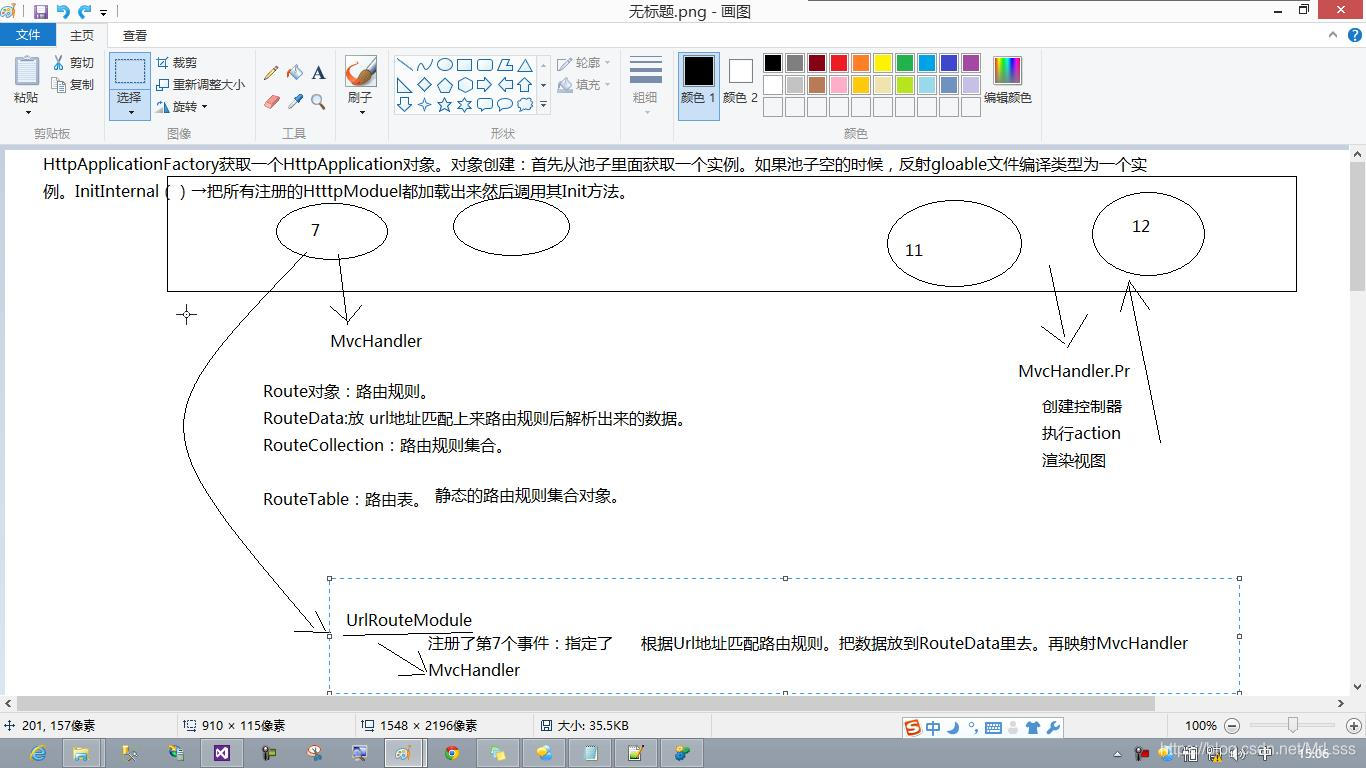1366x768 pixels.
Task: Pick the Rounded rectangle shape
Action: (485, 64)
